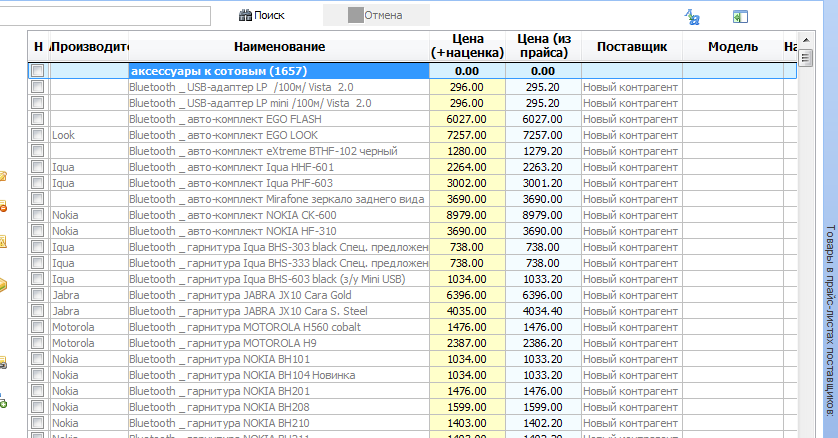Mark checkbox of JABRA JX10 Cara Gold row
This screenshot has width=838, height=438.
click(37, 295)
